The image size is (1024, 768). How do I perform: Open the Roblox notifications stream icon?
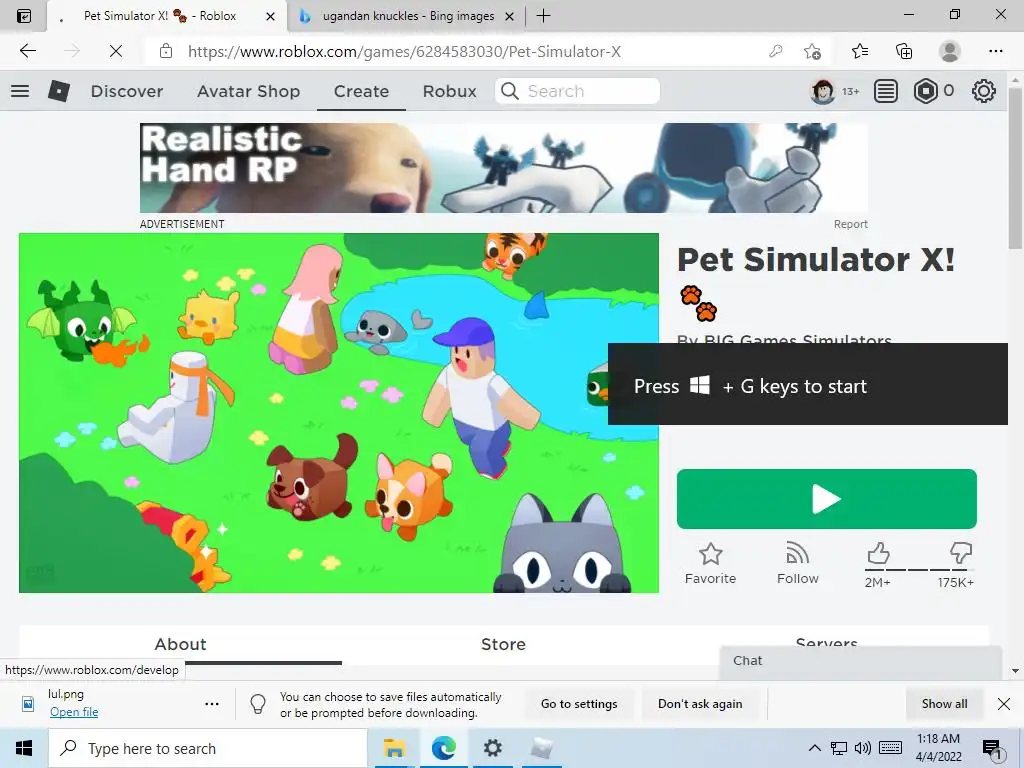pyautogui.click(x=886, y=91)
